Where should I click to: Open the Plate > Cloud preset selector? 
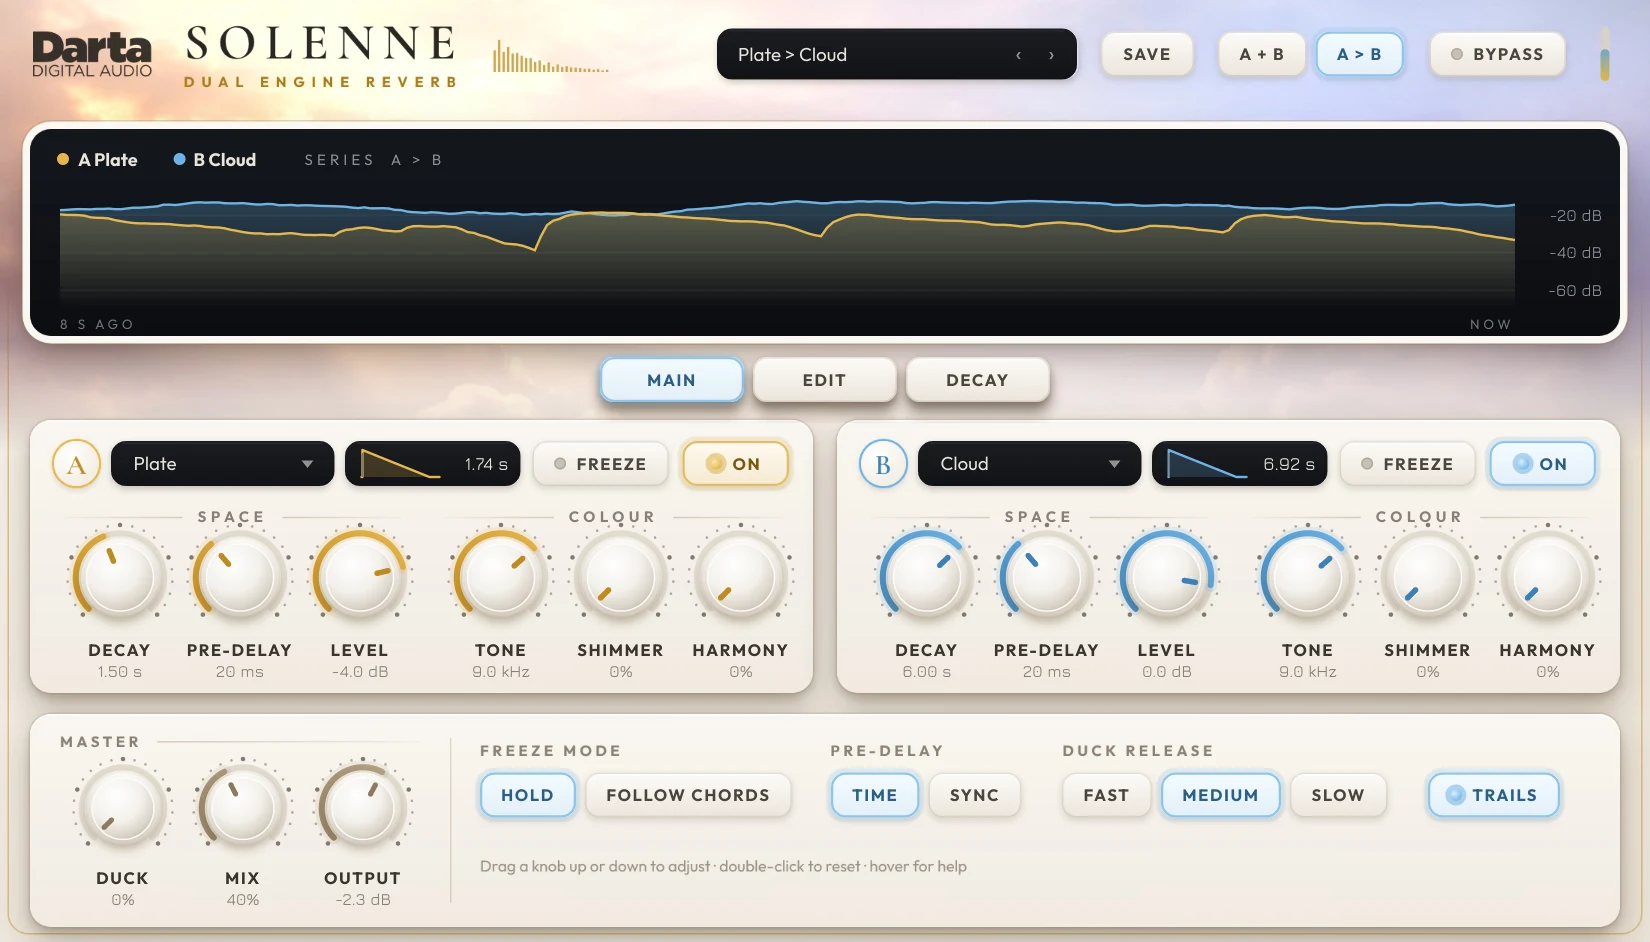click(896, 55)
